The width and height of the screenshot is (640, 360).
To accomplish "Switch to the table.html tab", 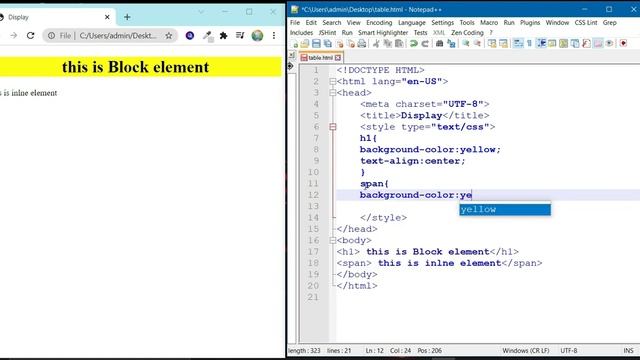I will [320, 58].
